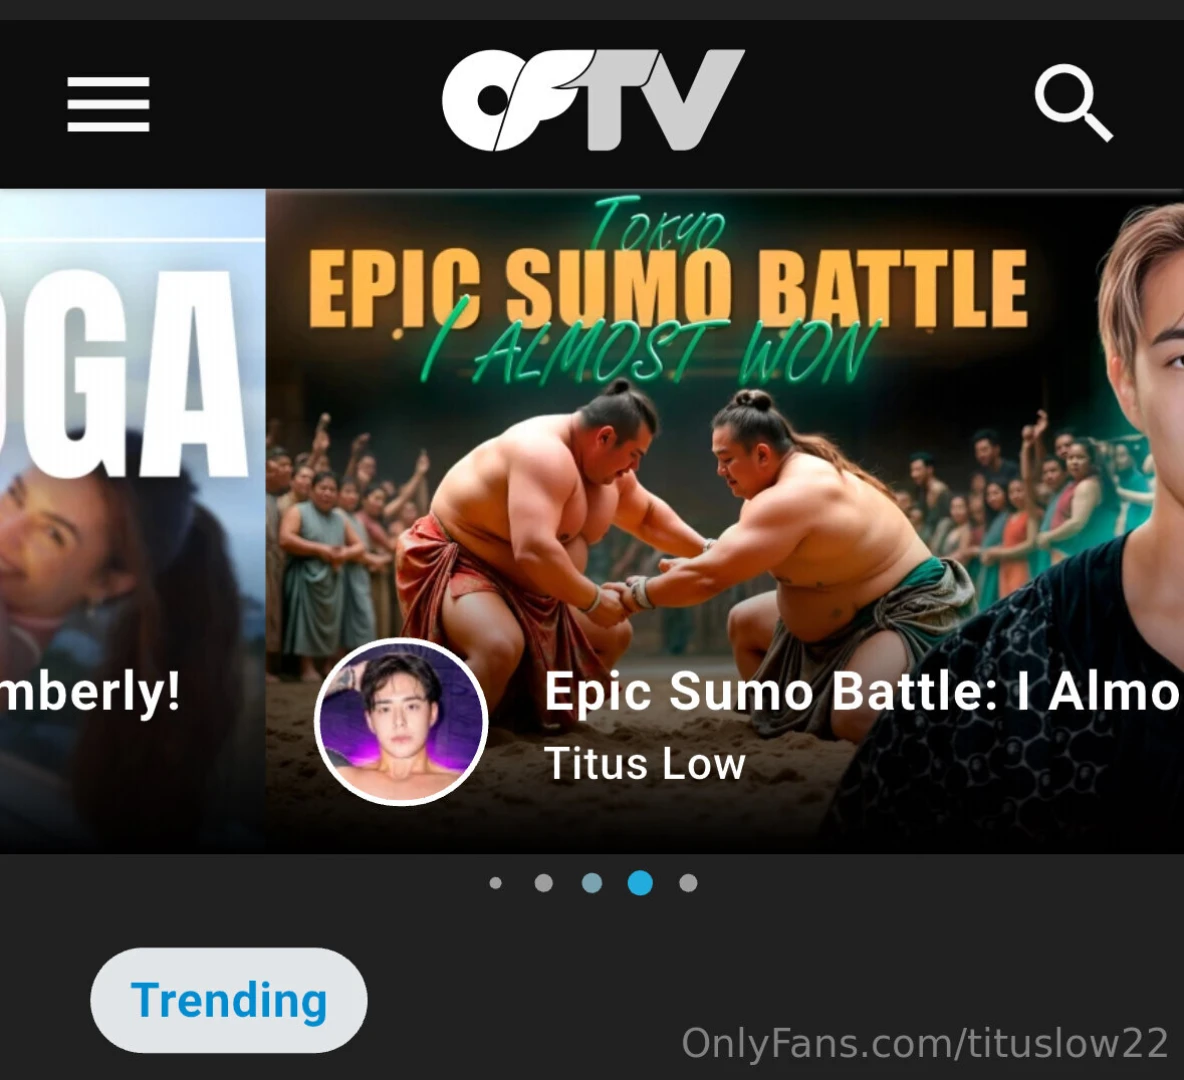
Task: Select the Trending category chip
Action: coord(229,1001)
